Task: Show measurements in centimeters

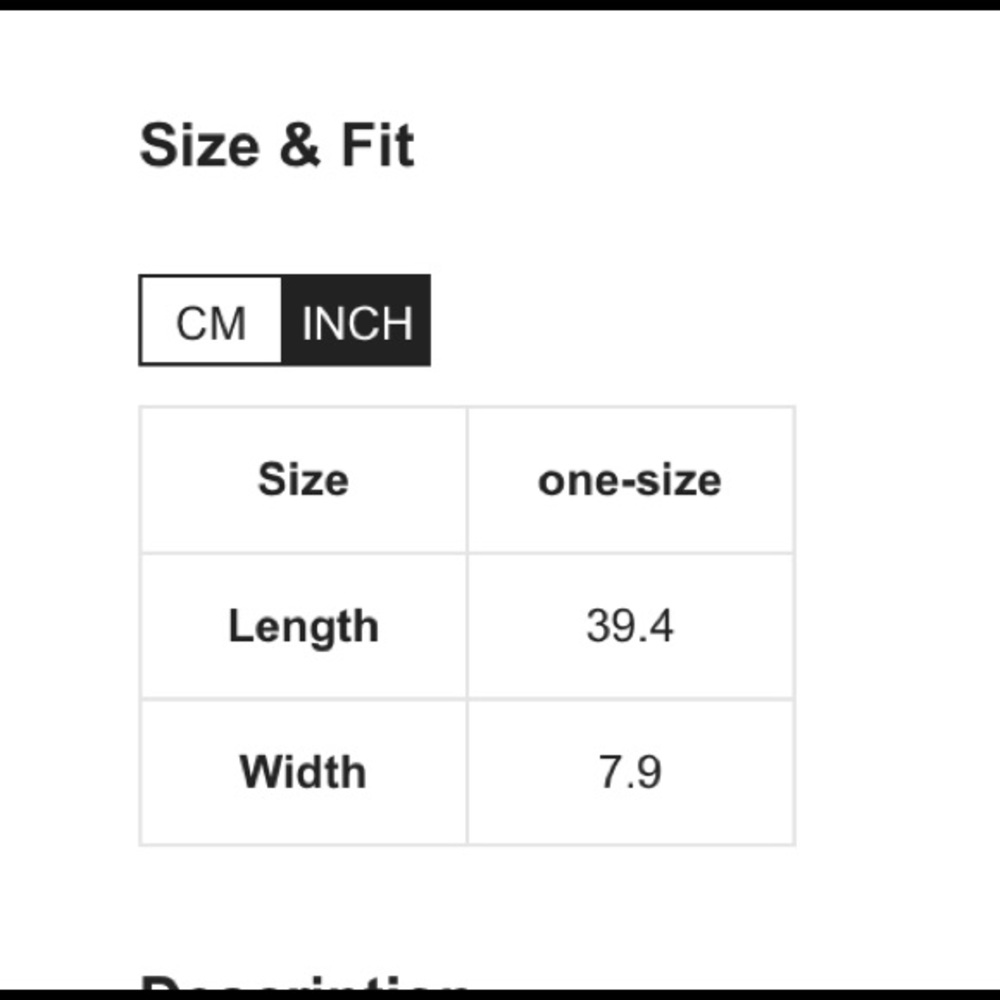Action: tap(211, 322)
